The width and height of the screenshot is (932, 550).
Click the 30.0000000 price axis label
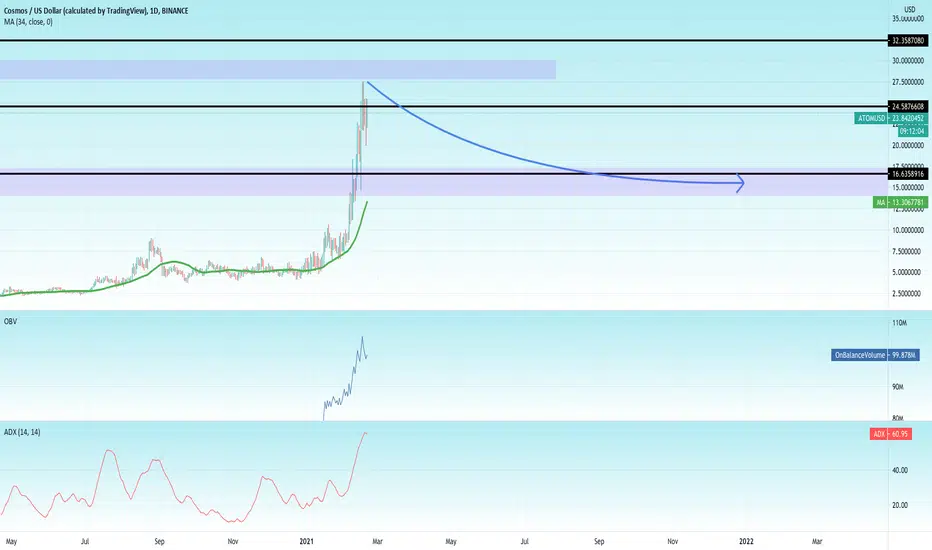(908, 61)
